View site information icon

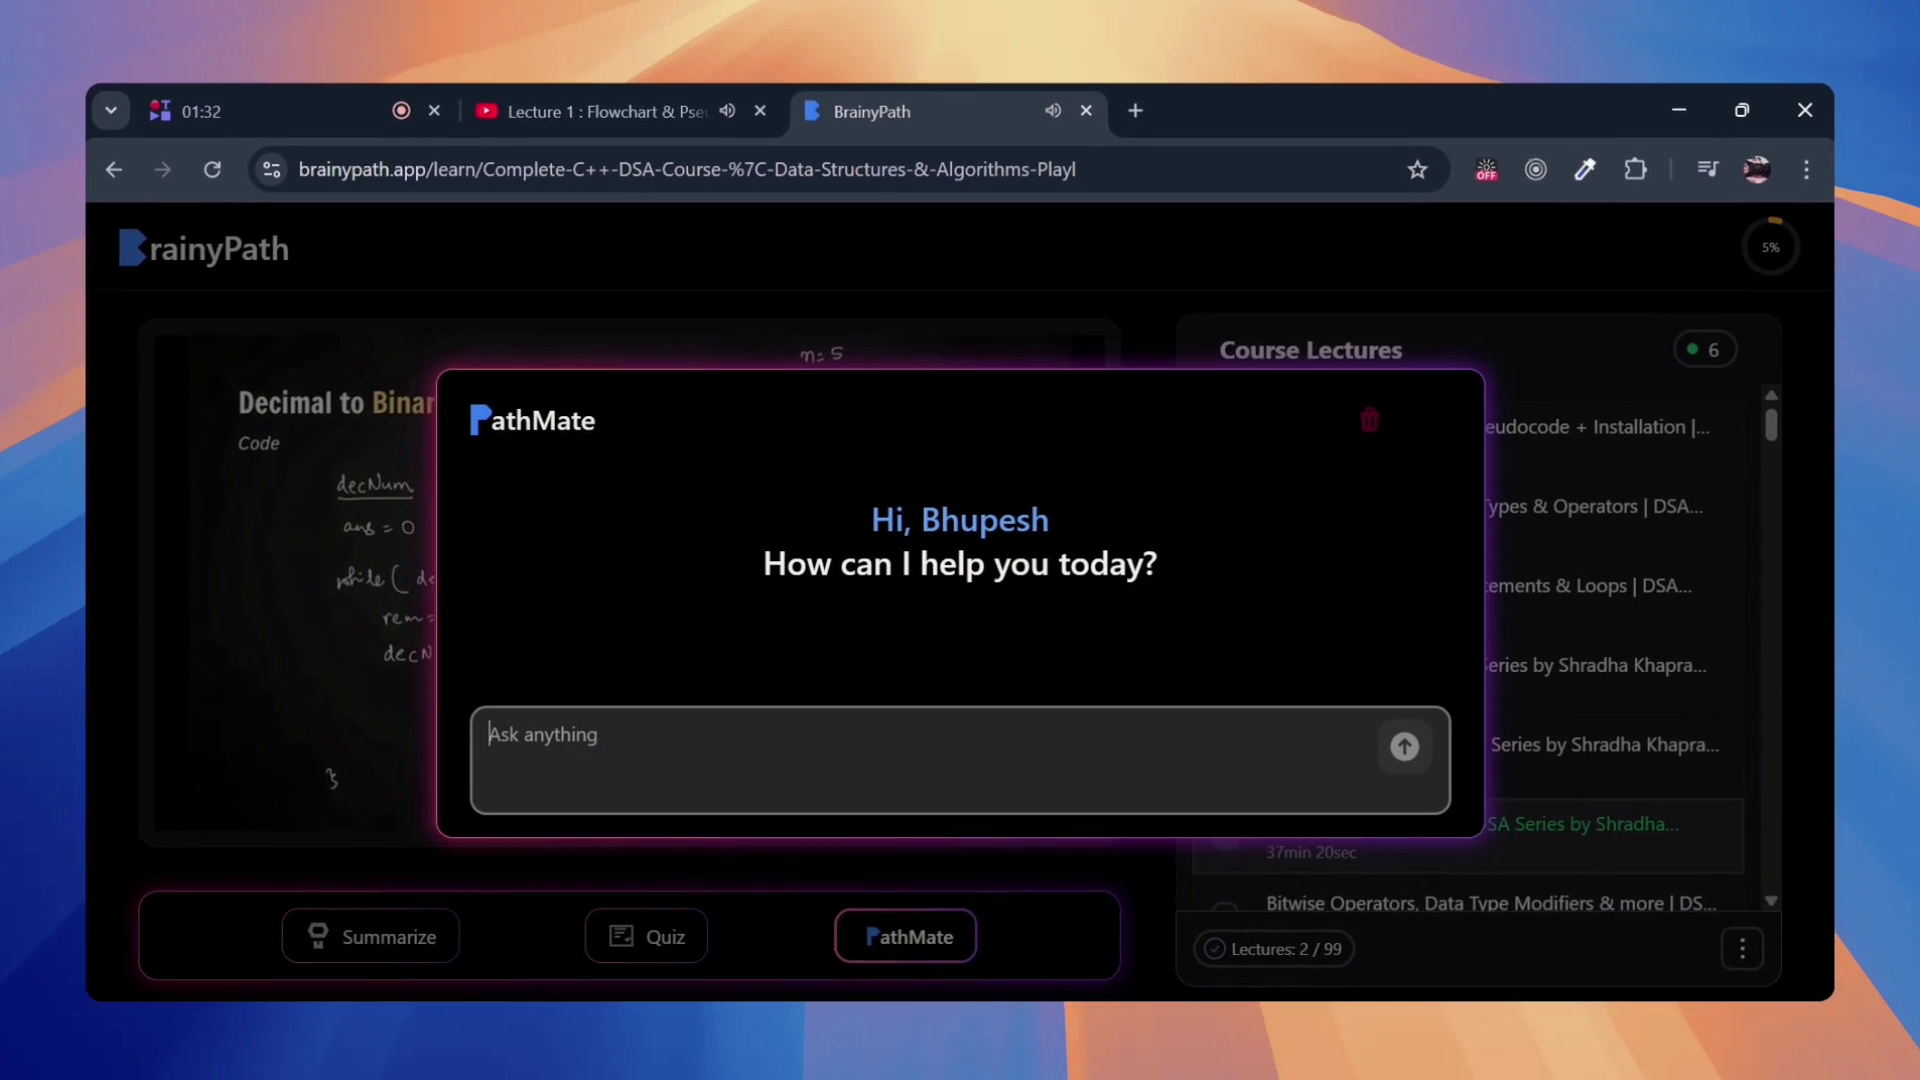(x=271, y=170)
